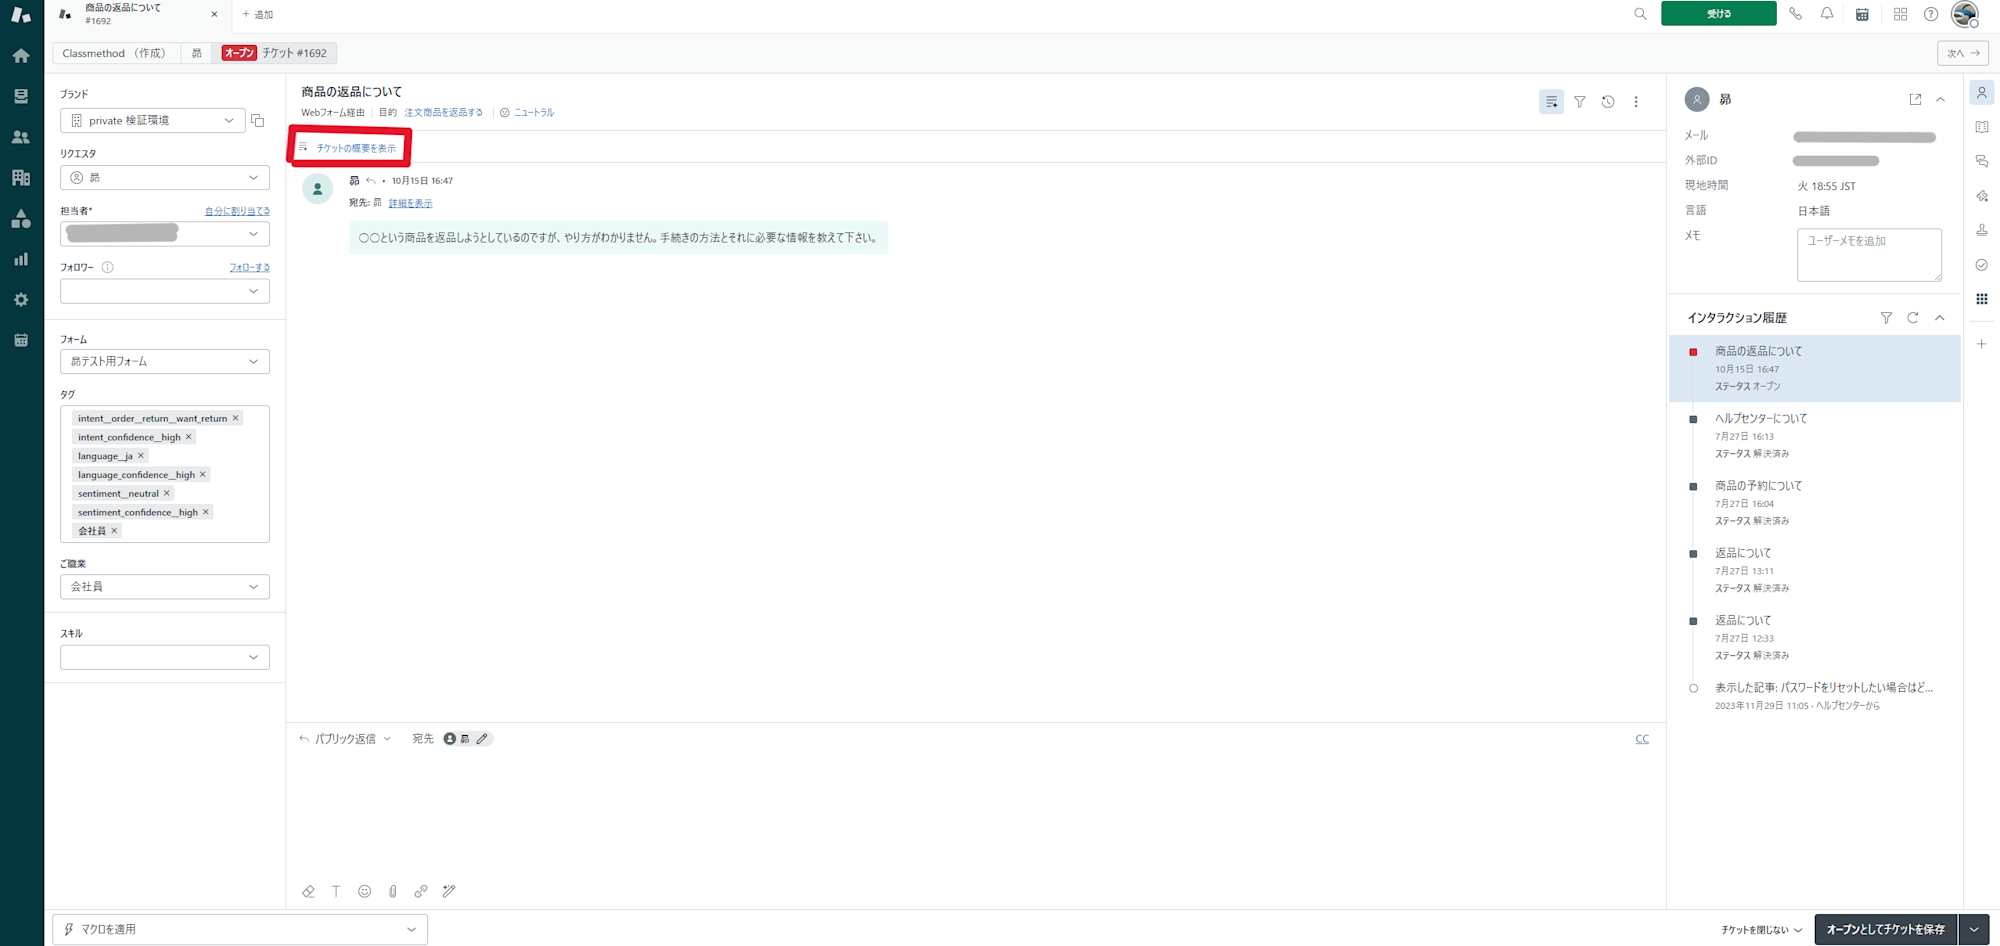Viewport: 2000px width, 946px height.
Task: Open the Organizations building icon in navigation
Action: [21, 178]
